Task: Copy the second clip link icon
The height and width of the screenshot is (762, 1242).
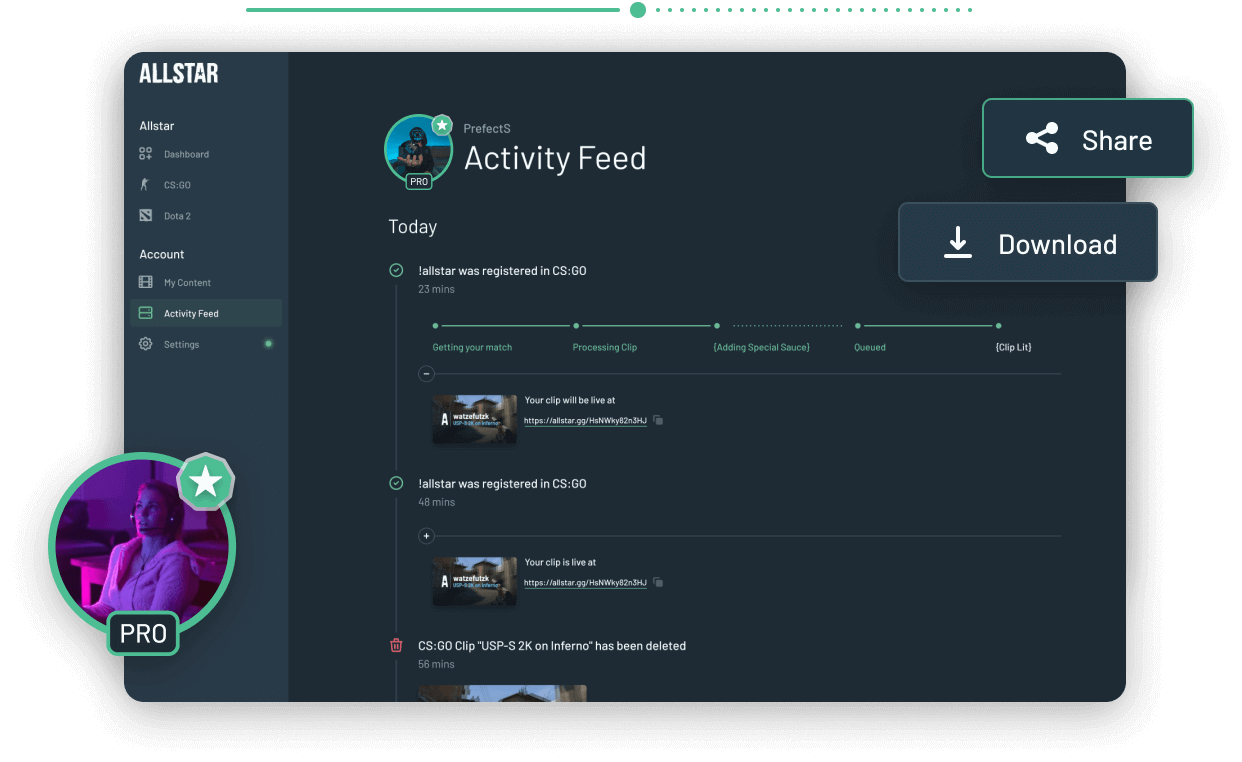Action: coord(658,583)
